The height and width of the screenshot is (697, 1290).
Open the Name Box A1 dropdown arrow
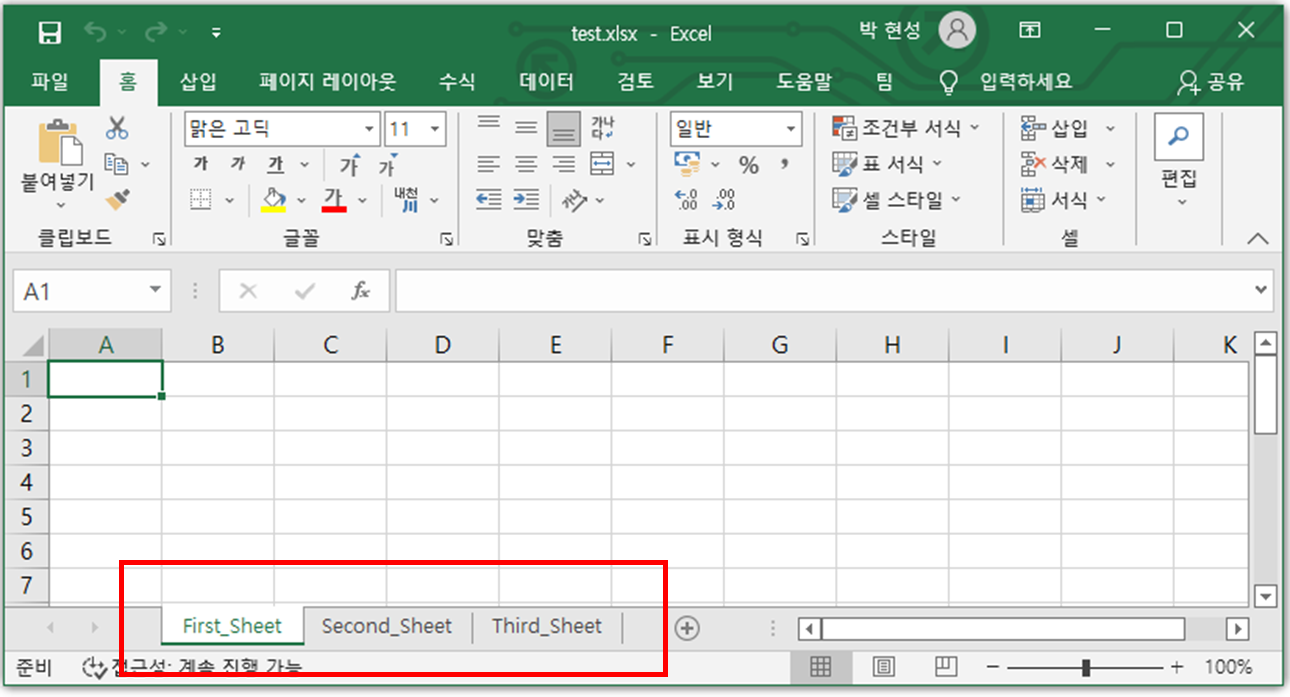[155, 290]
